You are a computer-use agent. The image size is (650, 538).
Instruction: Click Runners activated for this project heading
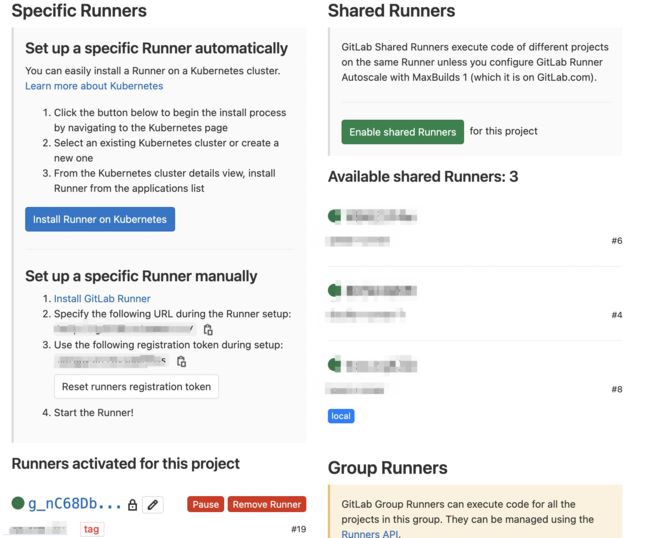[126, 463]
